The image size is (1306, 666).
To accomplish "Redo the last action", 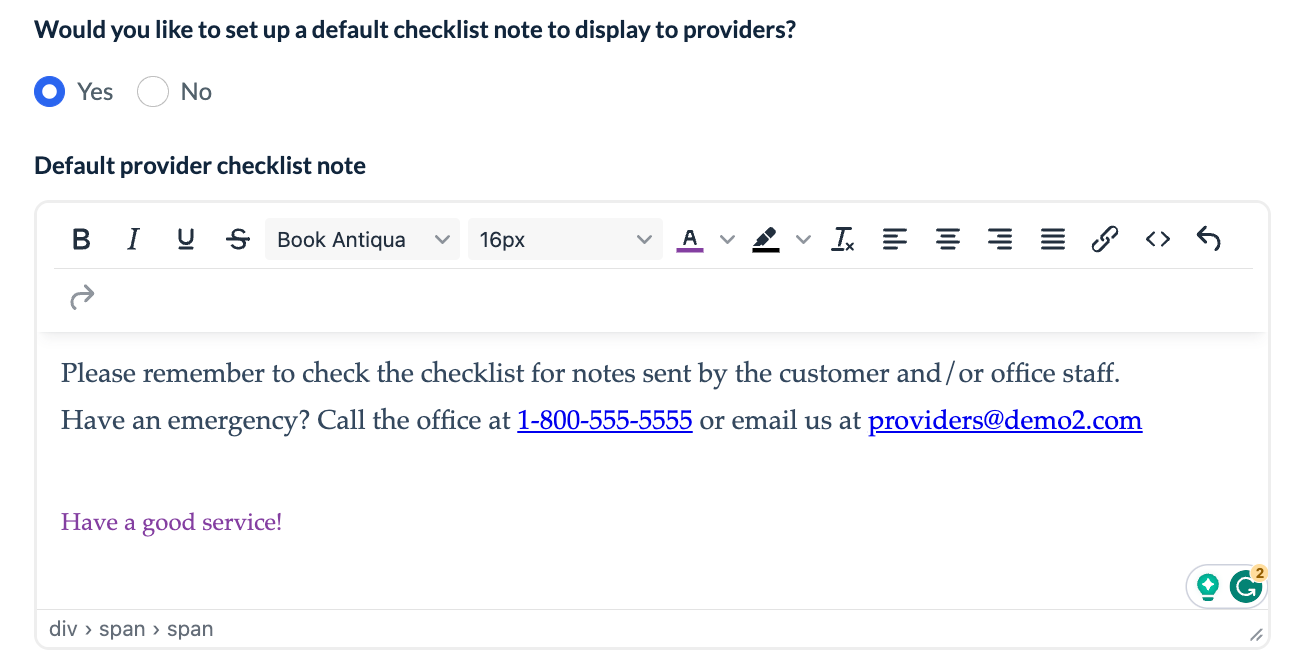I will click(x=82, y=296).
